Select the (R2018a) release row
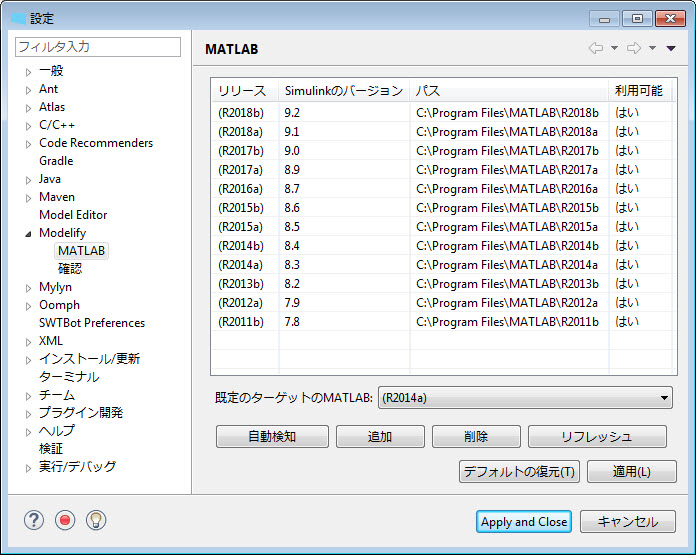Image resolution: width=696 pixels, height=555 pixels. pyautogui.click(x=444, y=132)
